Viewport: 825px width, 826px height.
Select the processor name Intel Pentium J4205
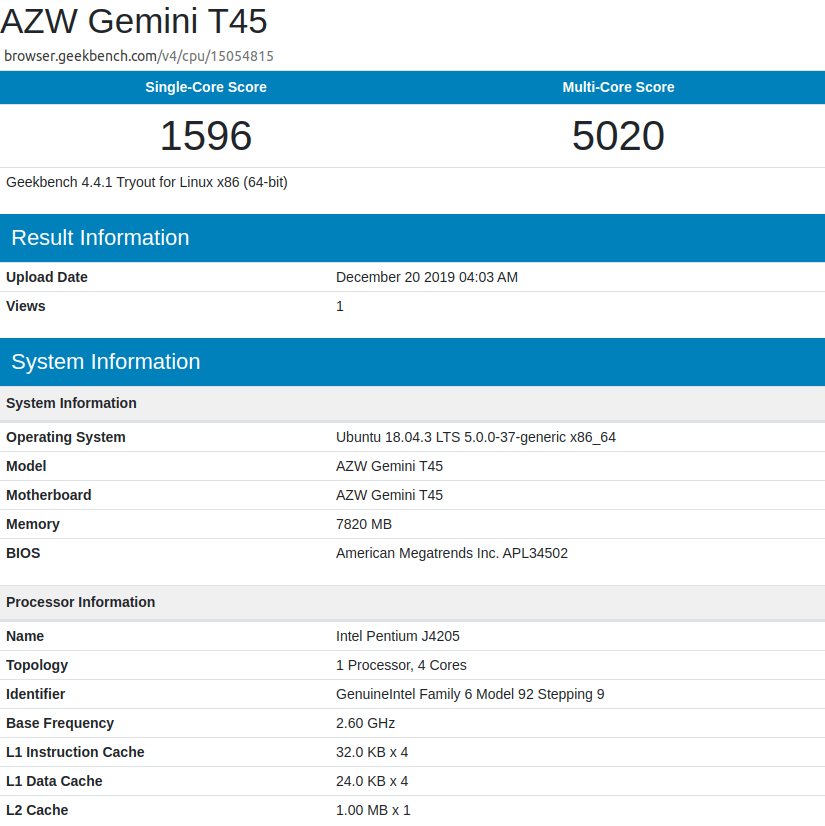(x=398, y=636)
